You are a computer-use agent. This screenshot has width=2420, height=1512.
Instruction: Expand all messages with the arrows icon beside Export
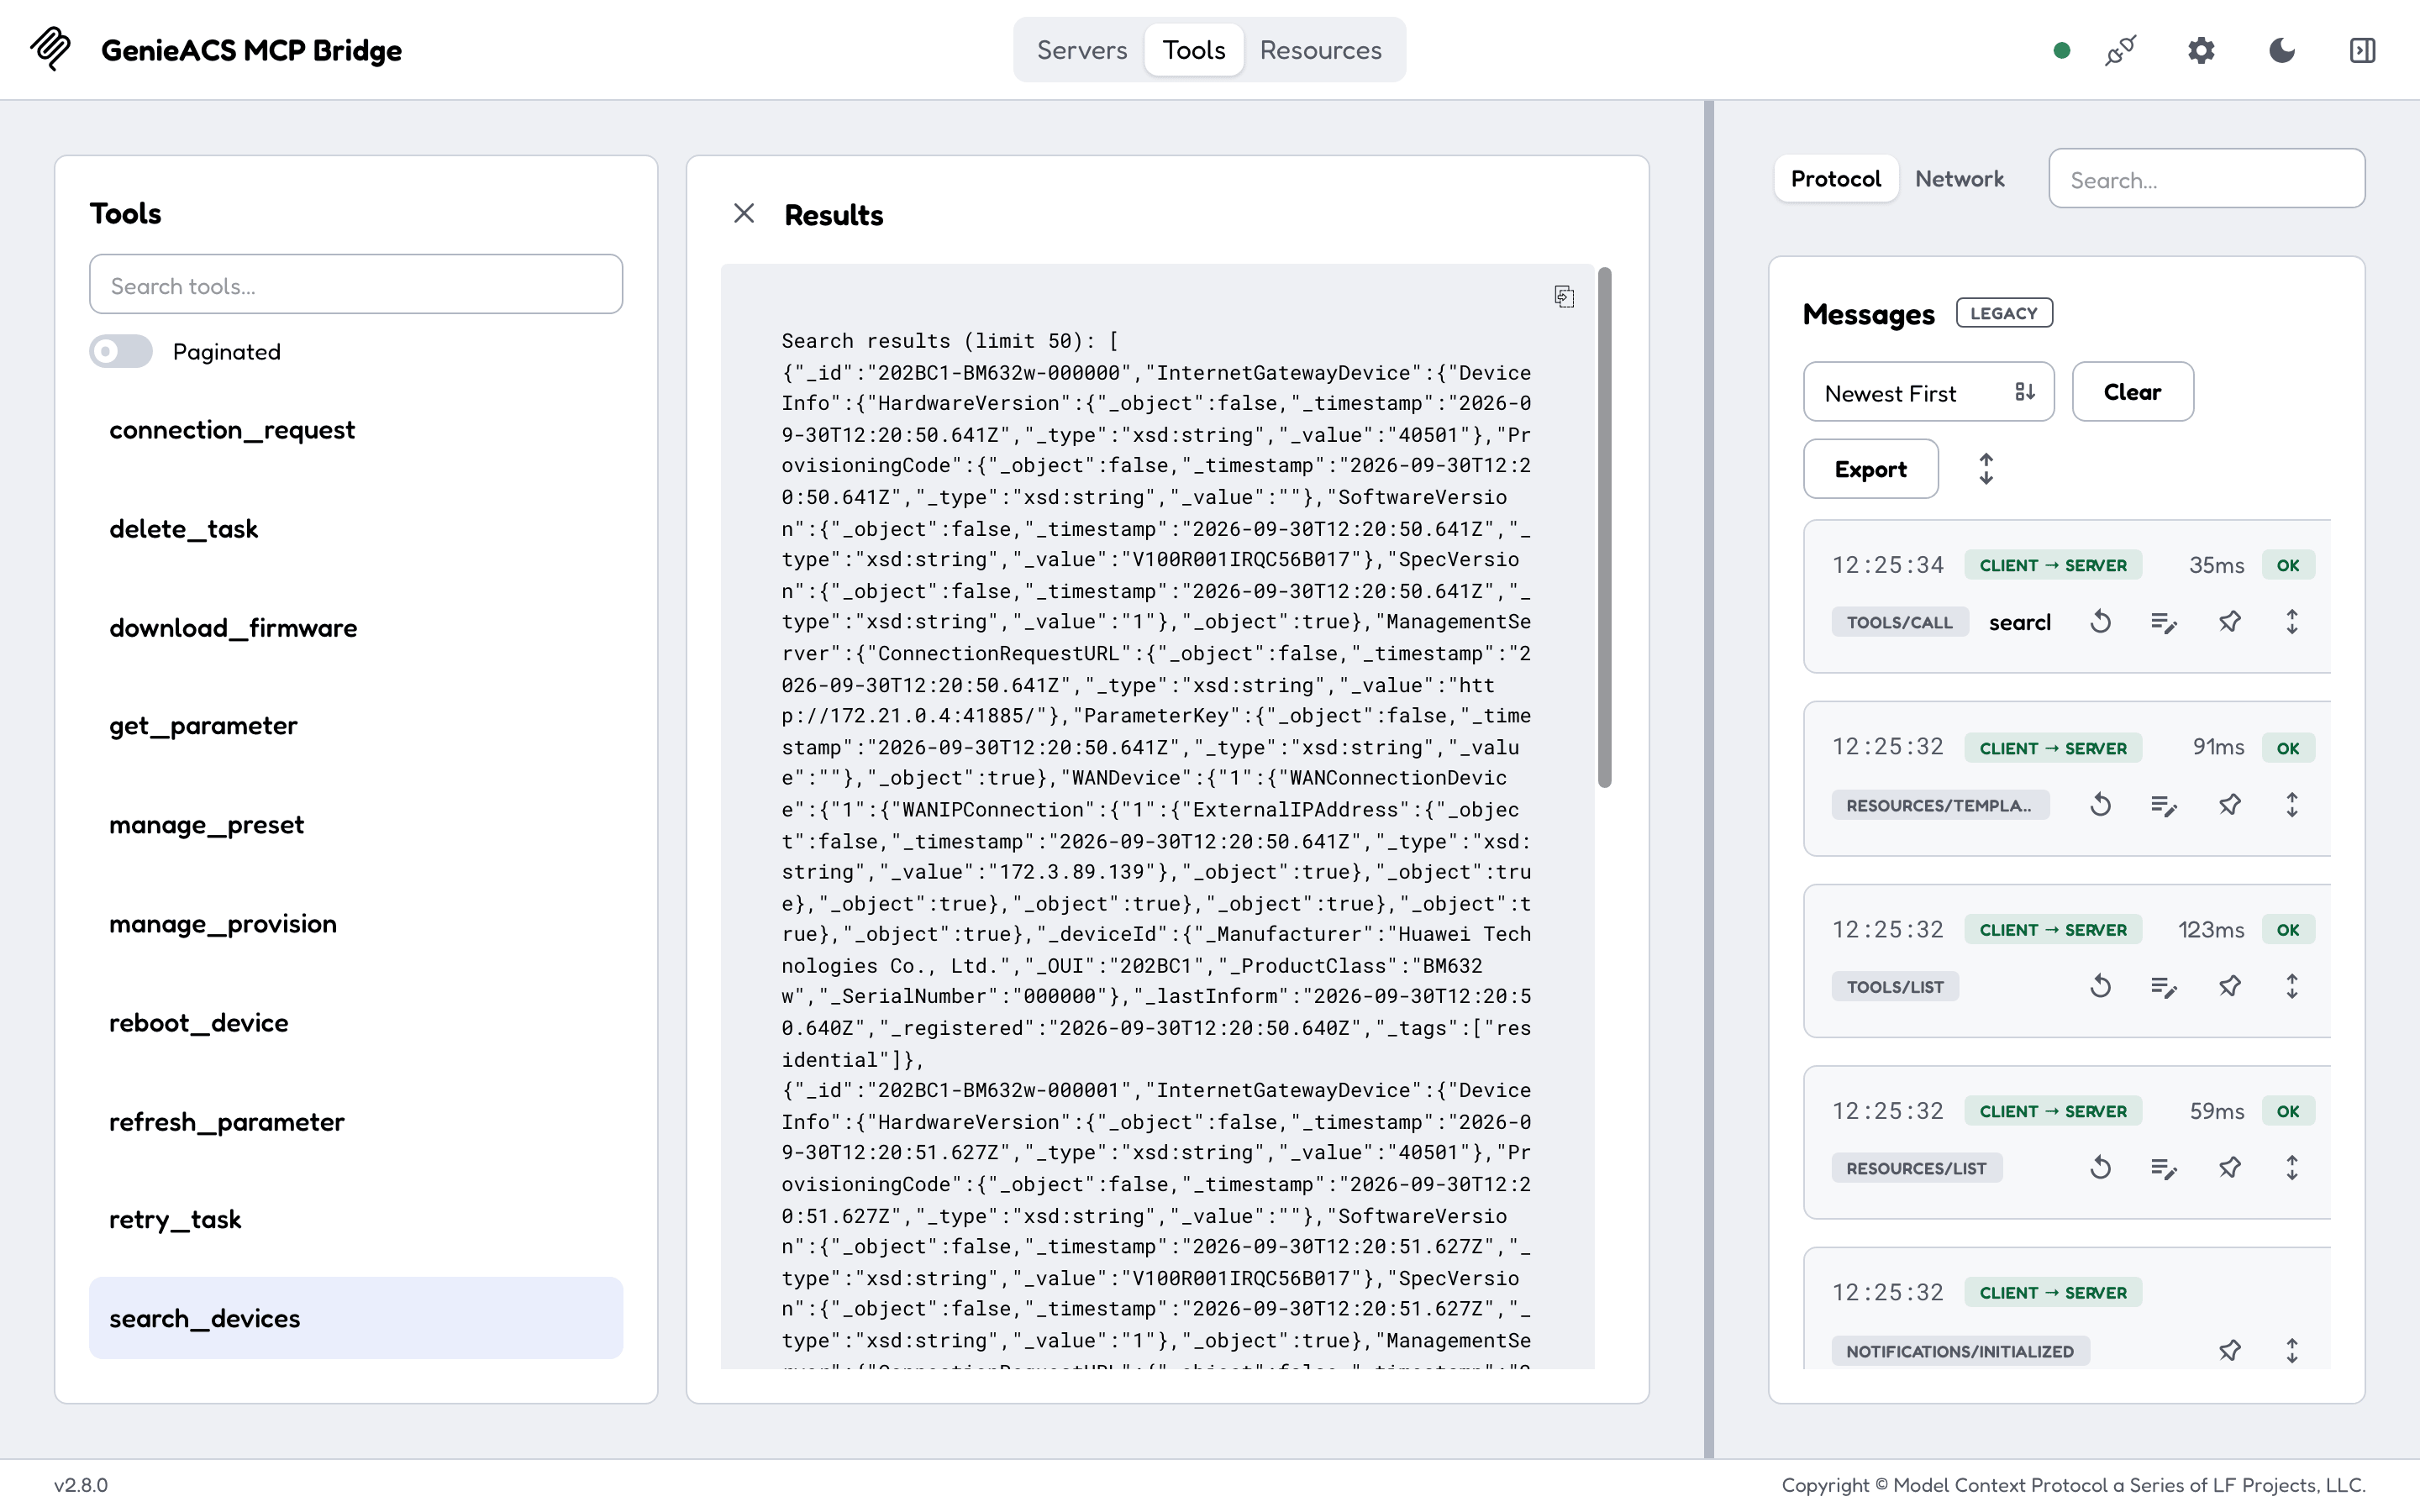coord(1986,469)
